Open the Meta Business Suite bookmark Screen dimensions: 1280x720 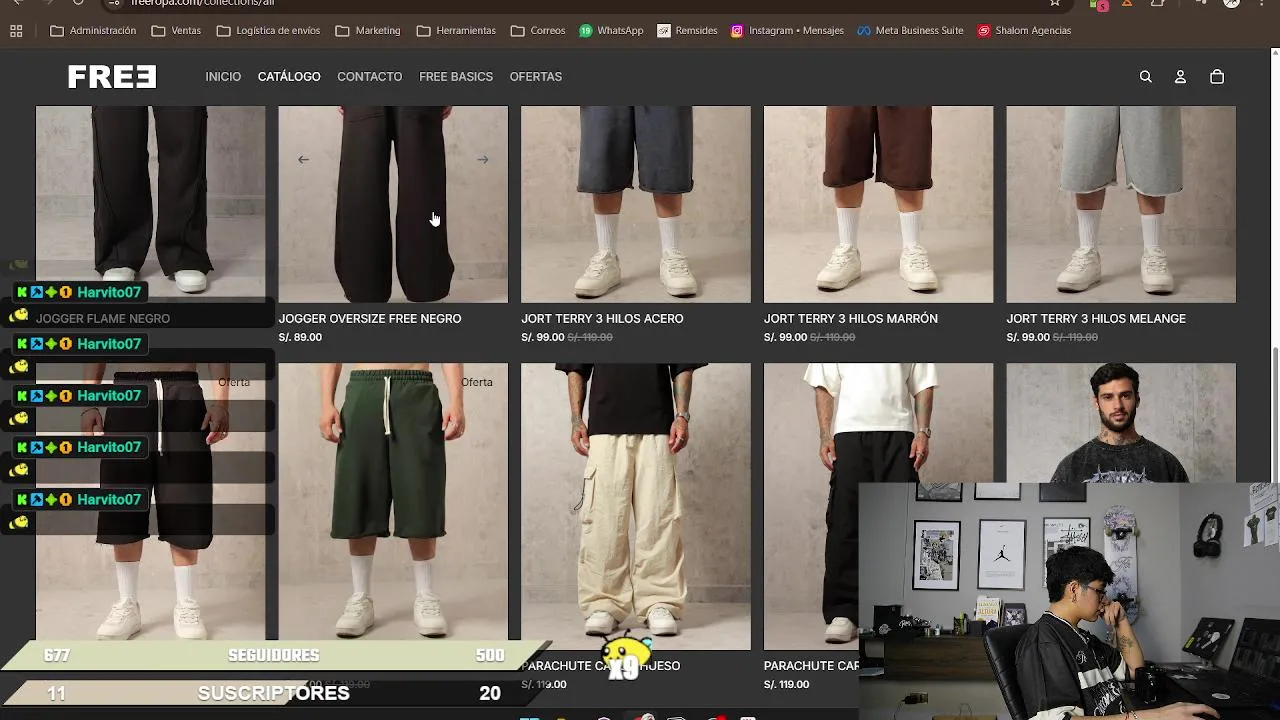910,31
